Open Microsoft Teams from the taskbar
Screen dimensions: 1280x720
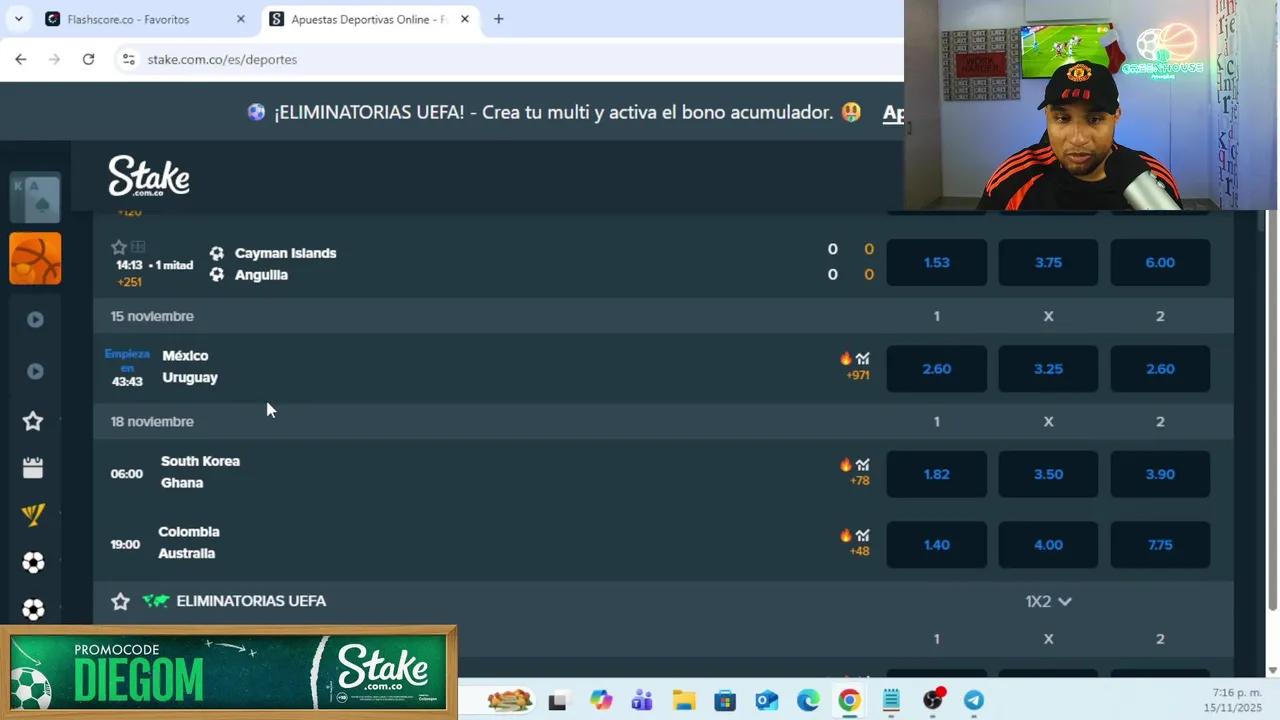pyautogui.click(x=642, y=700)
